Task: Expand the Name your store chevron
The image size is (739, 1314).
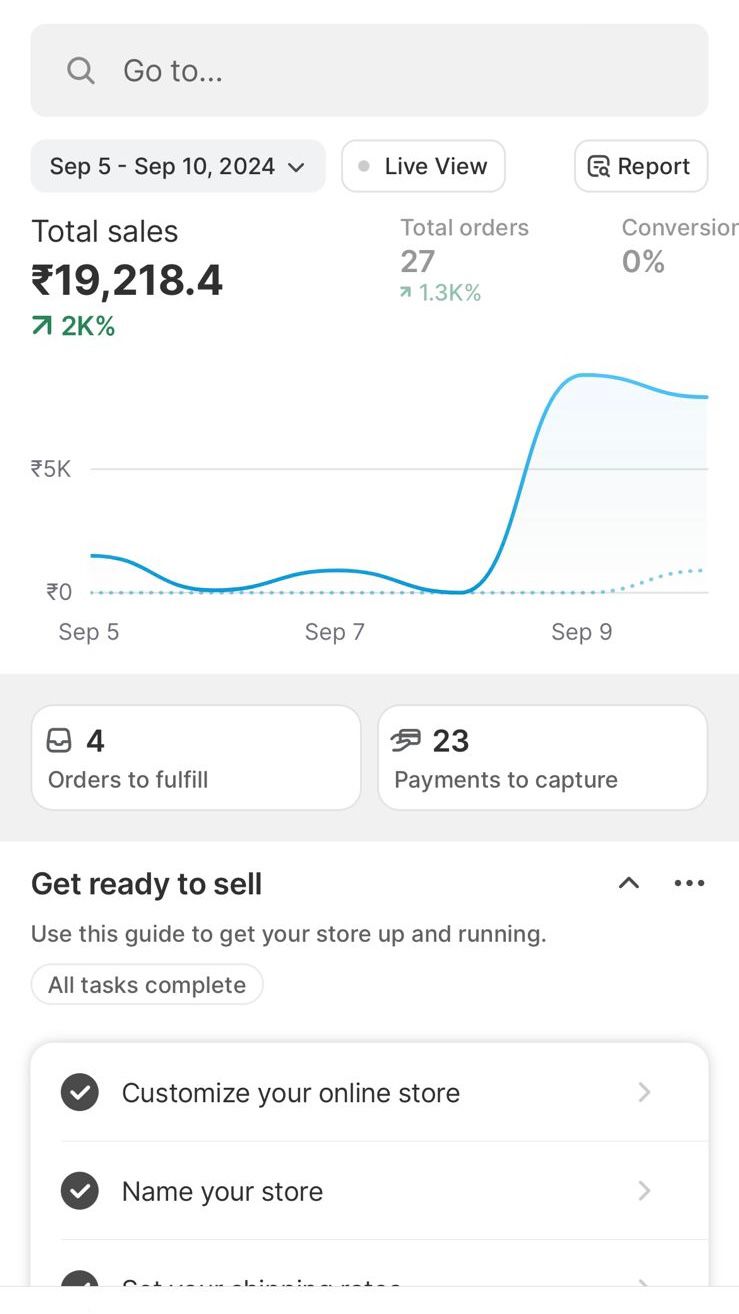Action: tap(645, 1191)
